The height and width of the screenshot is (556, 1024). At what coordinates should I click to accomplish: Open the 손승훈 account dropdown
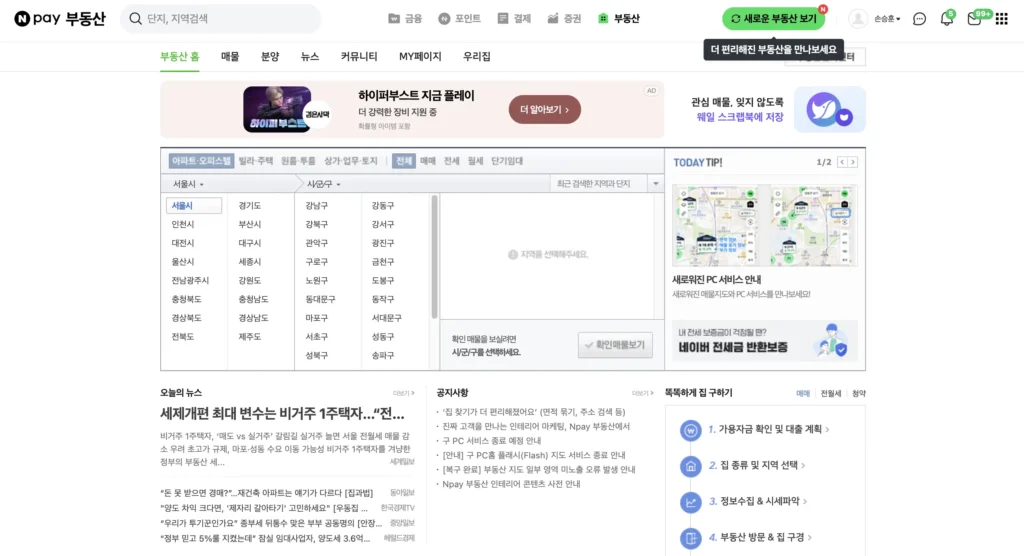coord(887,19)
